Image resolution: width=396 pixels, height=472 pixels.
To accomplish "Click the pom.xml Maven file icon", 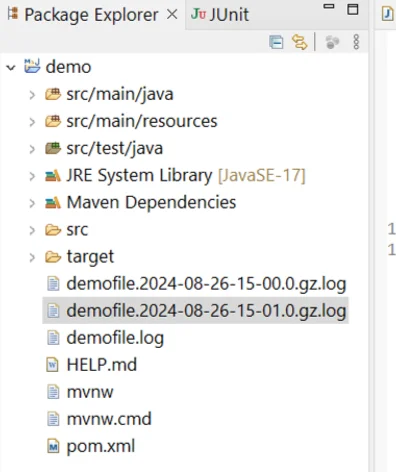I will pos(53,446).
